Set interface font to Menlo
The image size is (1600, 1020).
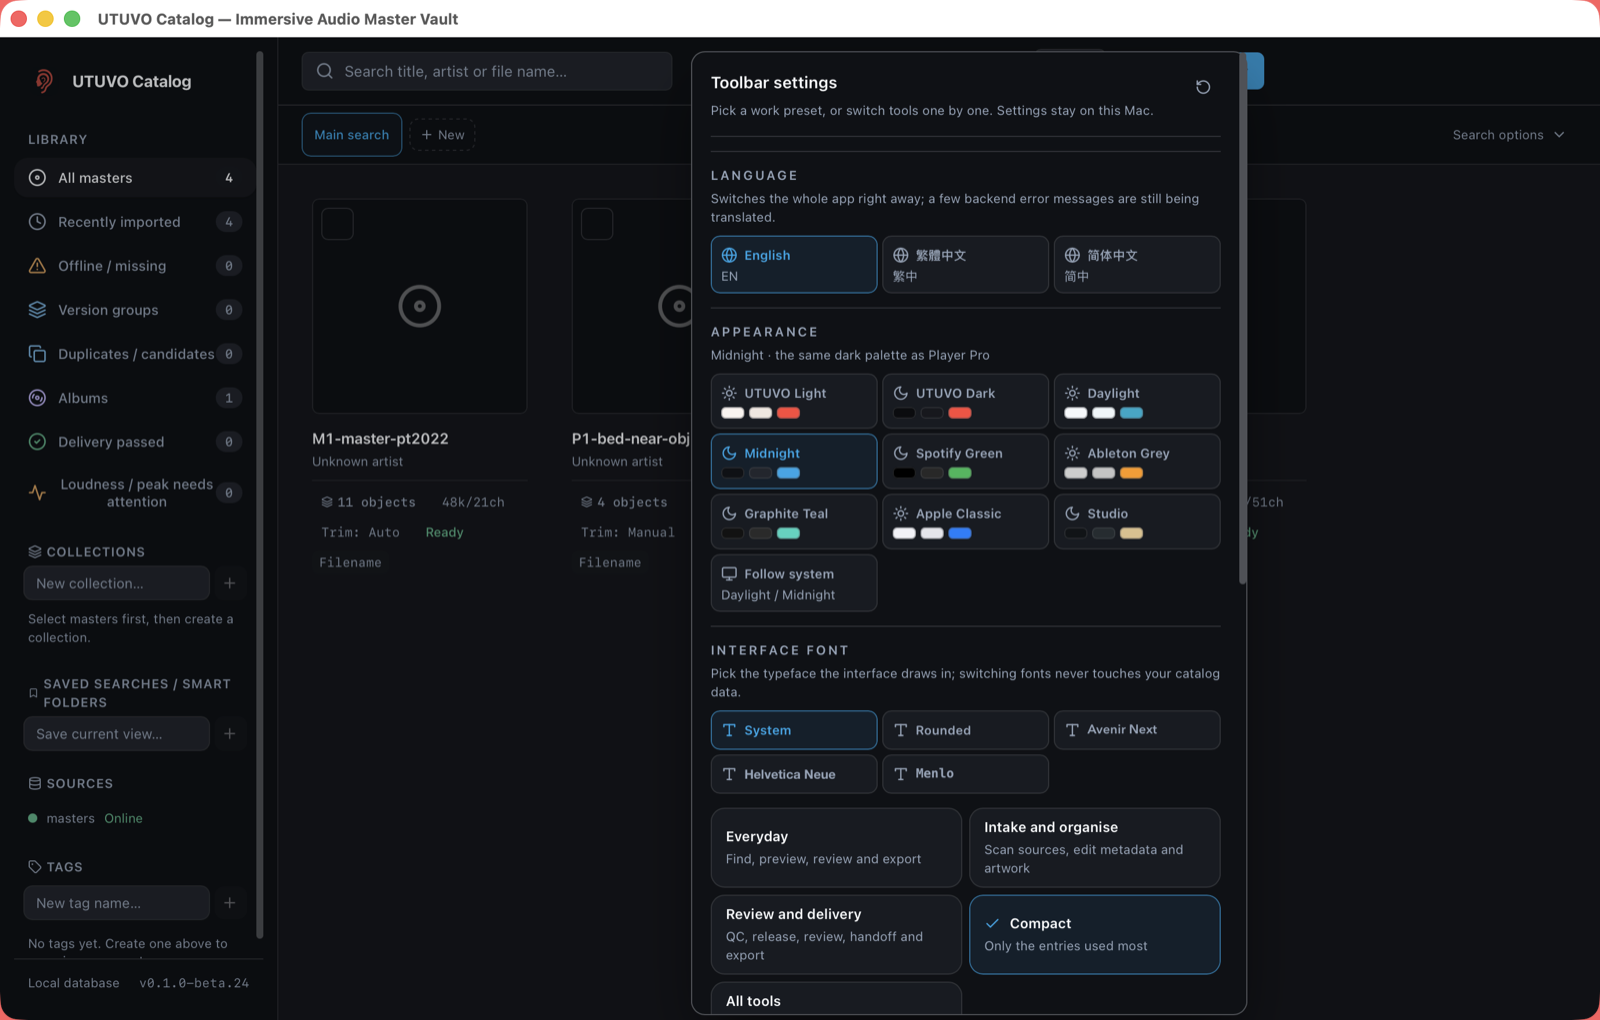tap(965, 774)
